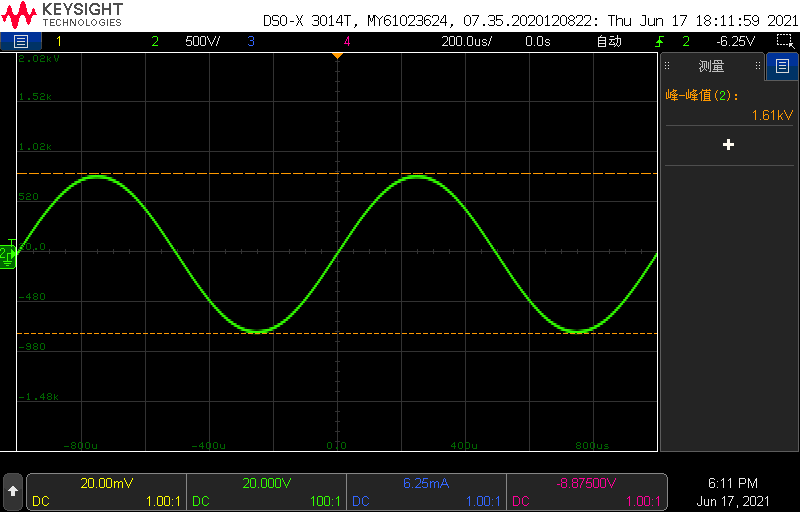Select the 峰-峰值(2) measurement entry
800x512 pixels.
(728, 105)
